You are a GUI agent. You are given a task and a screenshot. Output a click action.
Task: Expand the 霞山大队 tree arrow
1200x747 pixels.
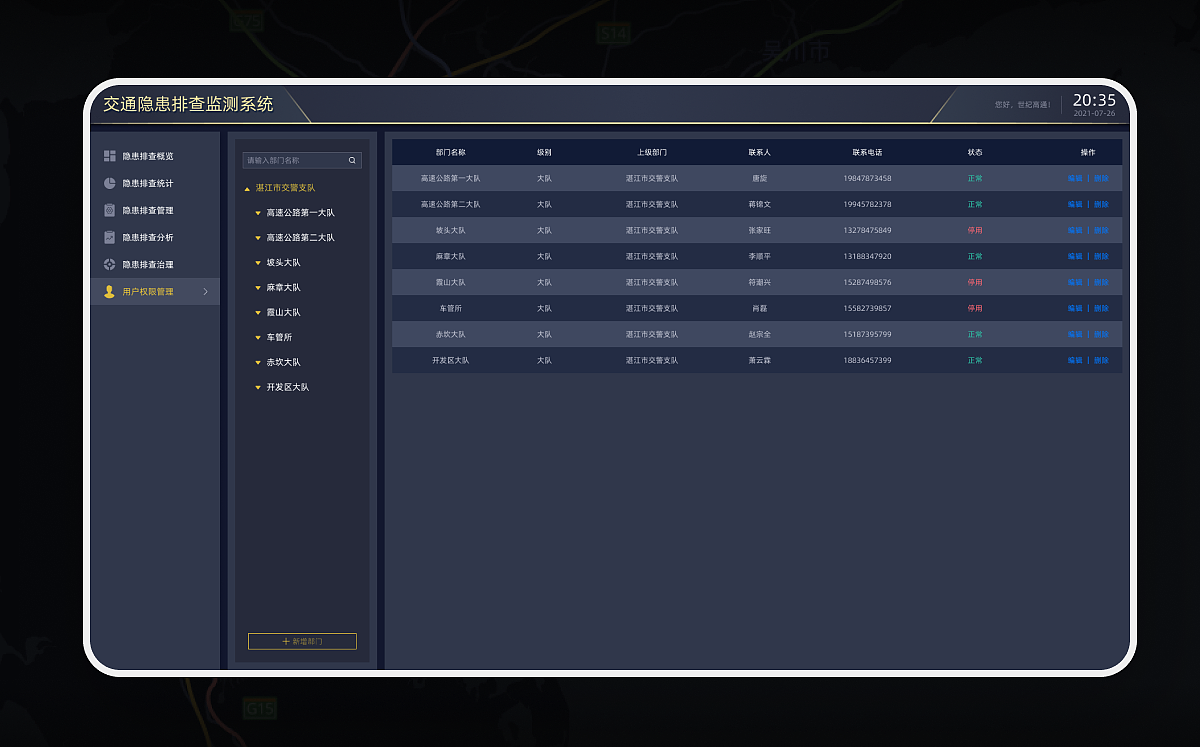258,313
